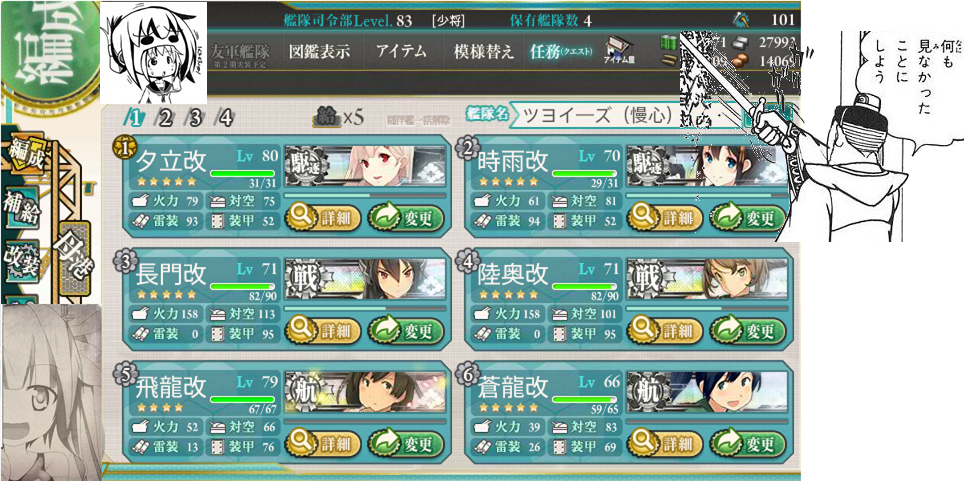Open the 補給 resupply sidebar icon
This screenshot has width=964, height=481.
22,208
